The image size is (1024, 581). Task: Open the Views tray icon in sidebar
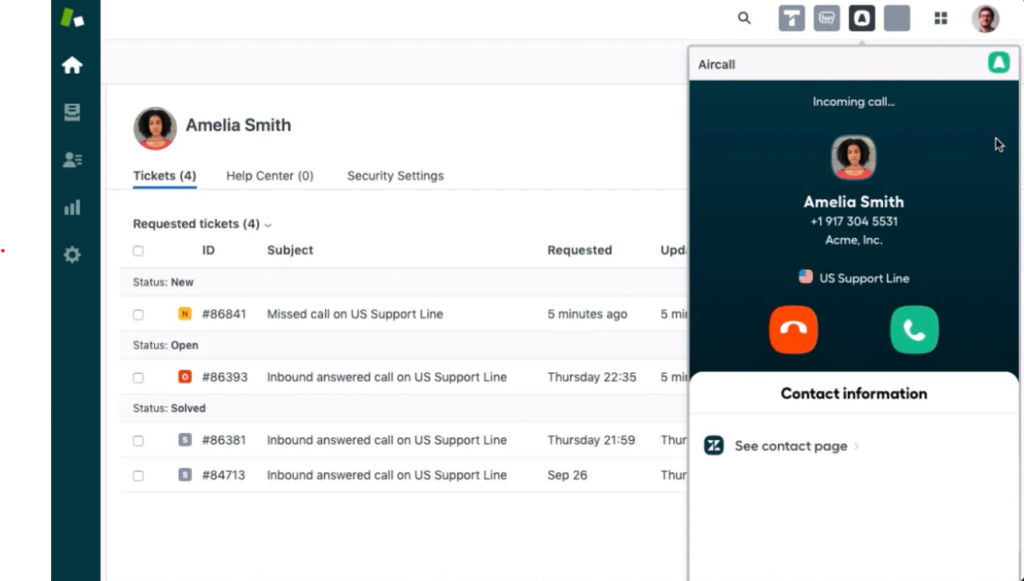click(x=72, y=112)
